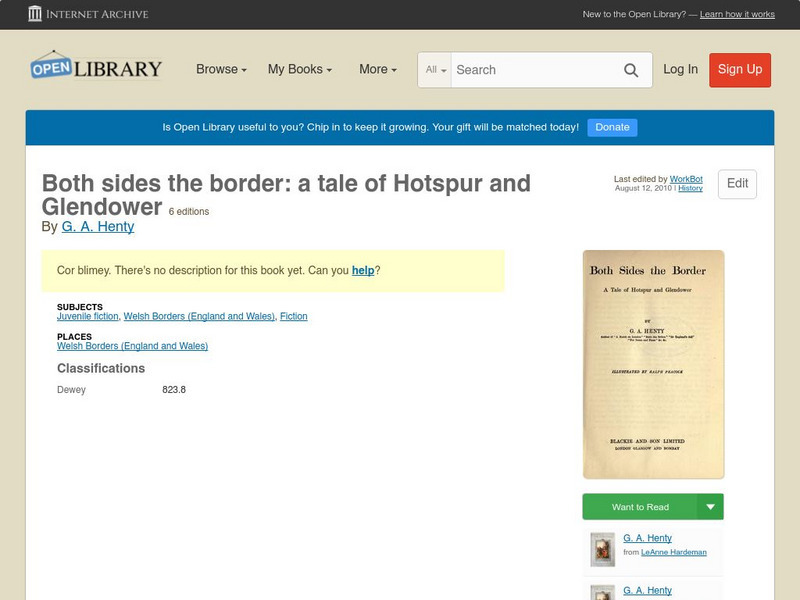The width and height of the screenshot is (800, 600).
Task: Click the book cover image of Both Sides the Border
Action: 652,362
